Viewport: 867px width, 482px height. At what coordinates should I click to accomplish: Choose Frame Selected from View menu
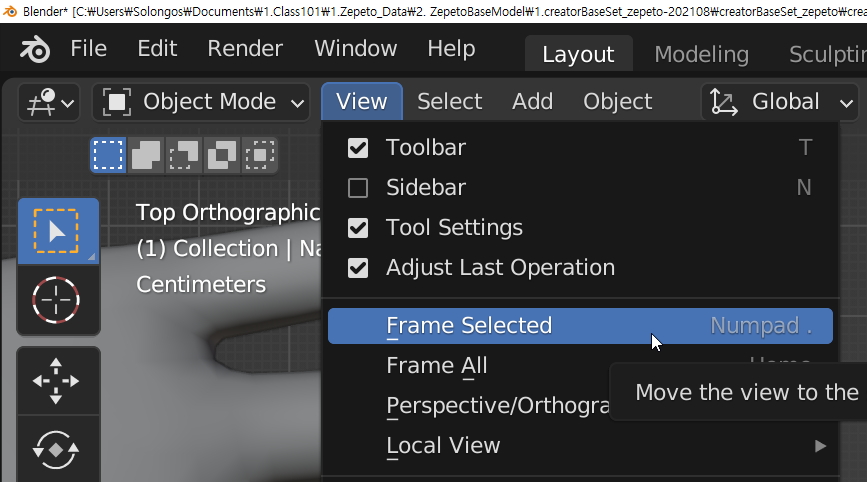click(x=580, y=326)
